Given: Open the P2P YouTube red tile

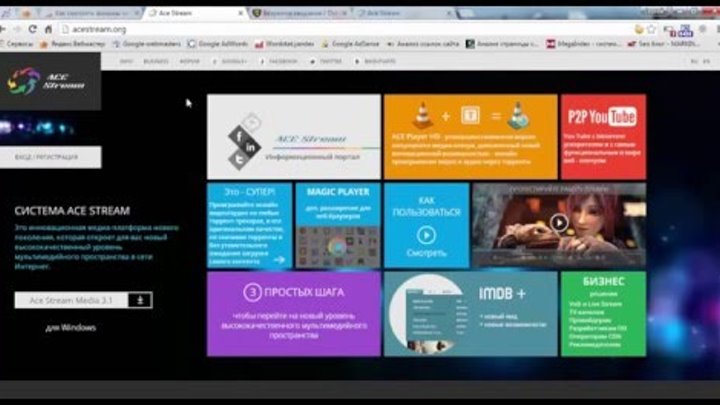Looking at the screenshot, I should [x=602, y=136].
